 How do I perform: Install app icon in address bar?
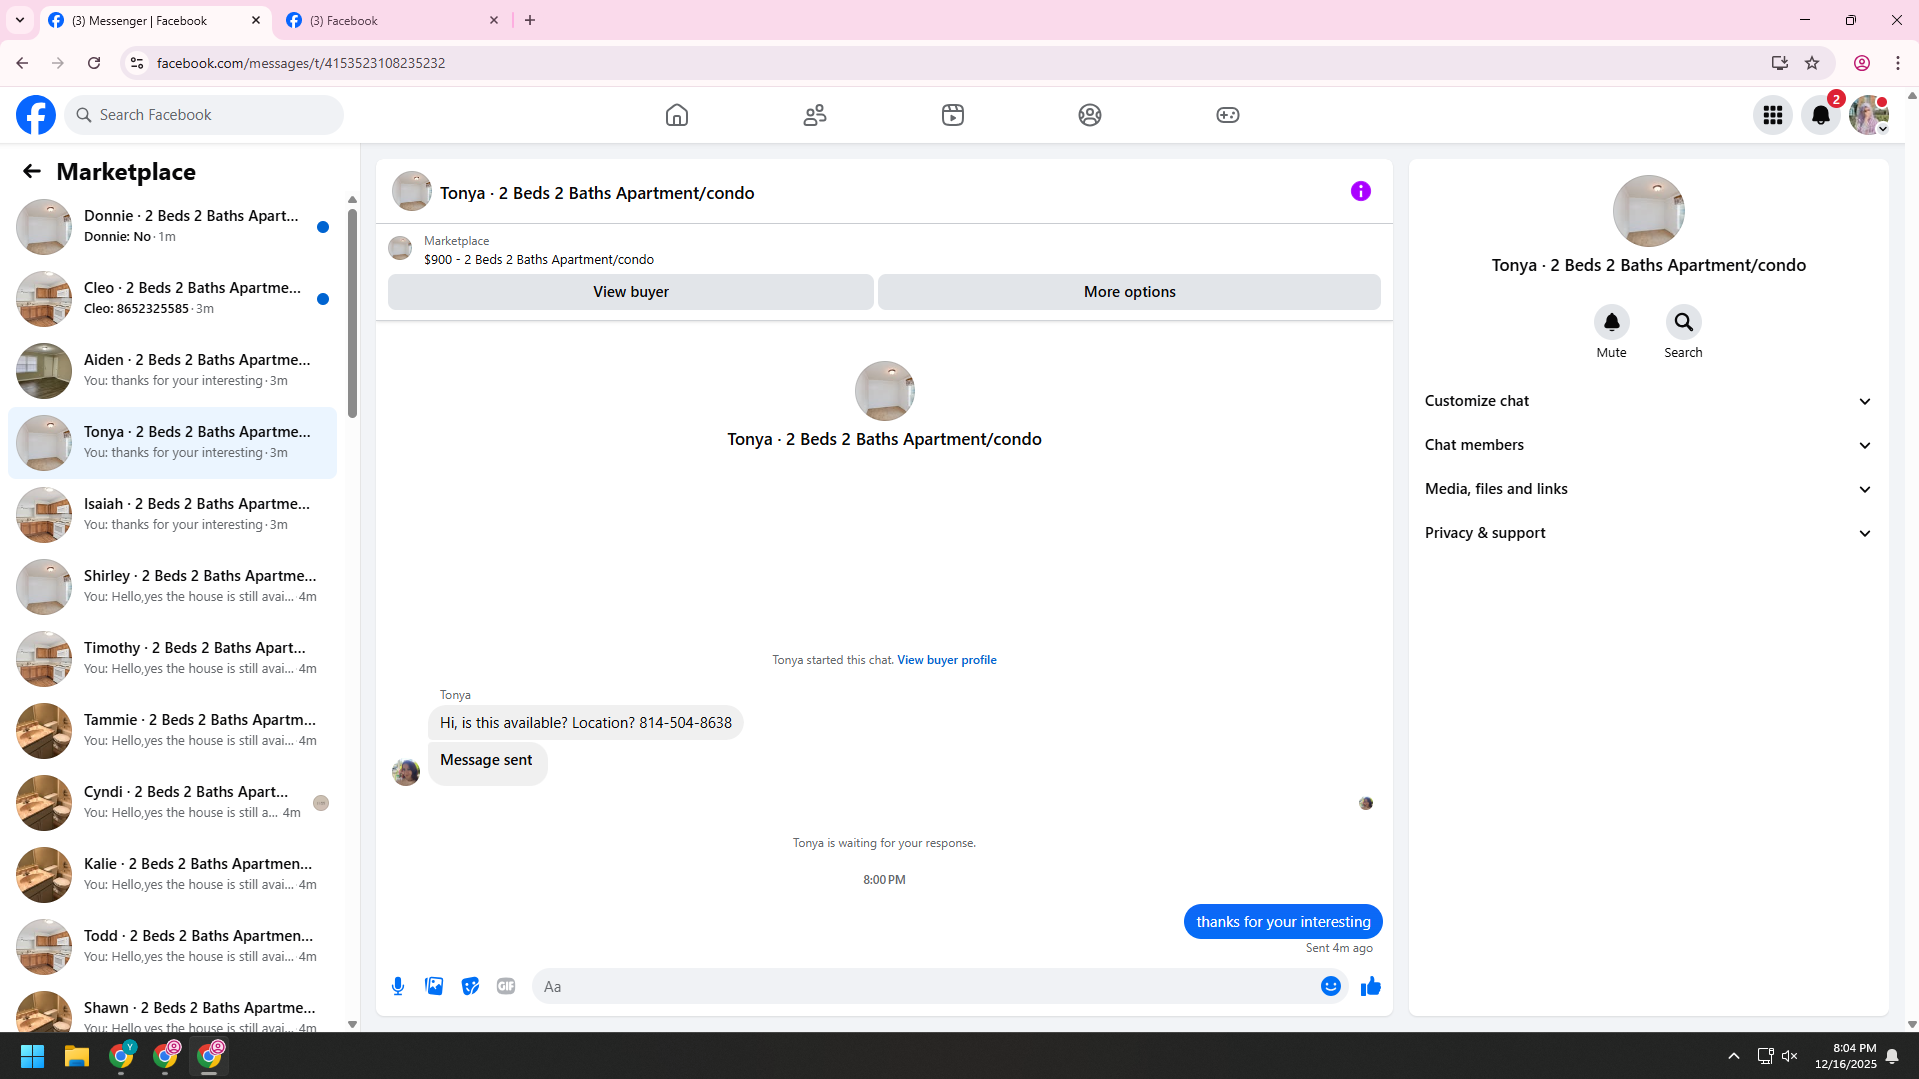pyautogui.click(x=1780, y=63)
